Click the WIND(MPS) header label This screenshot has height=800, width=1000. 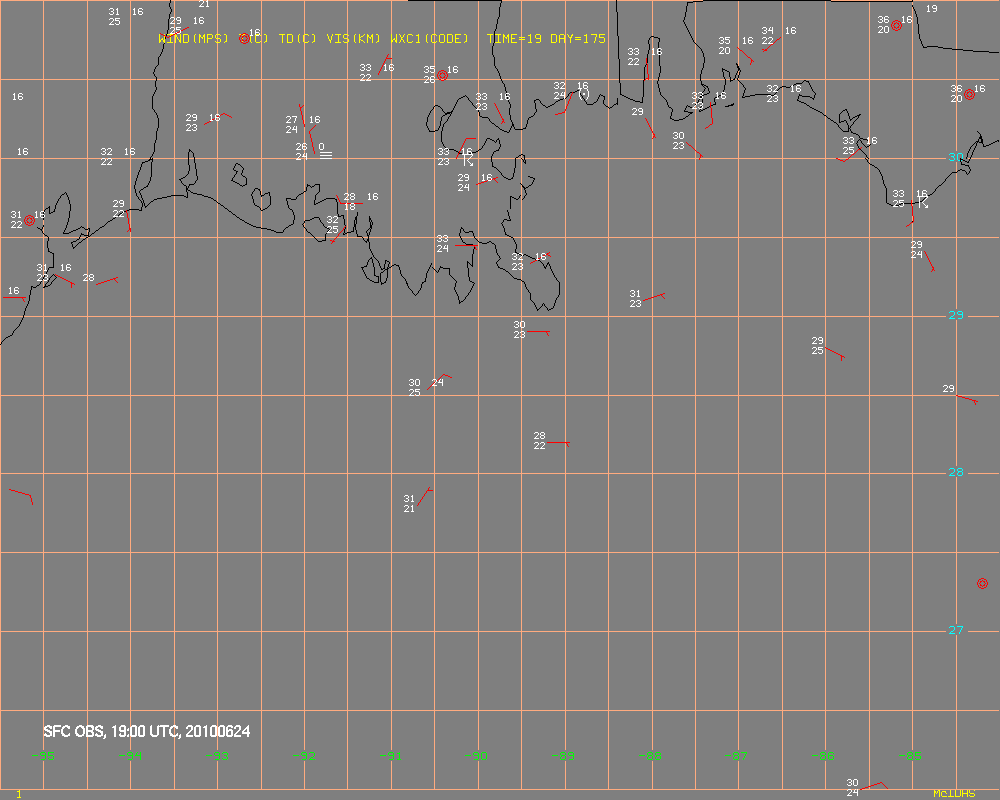coord(194,38)
